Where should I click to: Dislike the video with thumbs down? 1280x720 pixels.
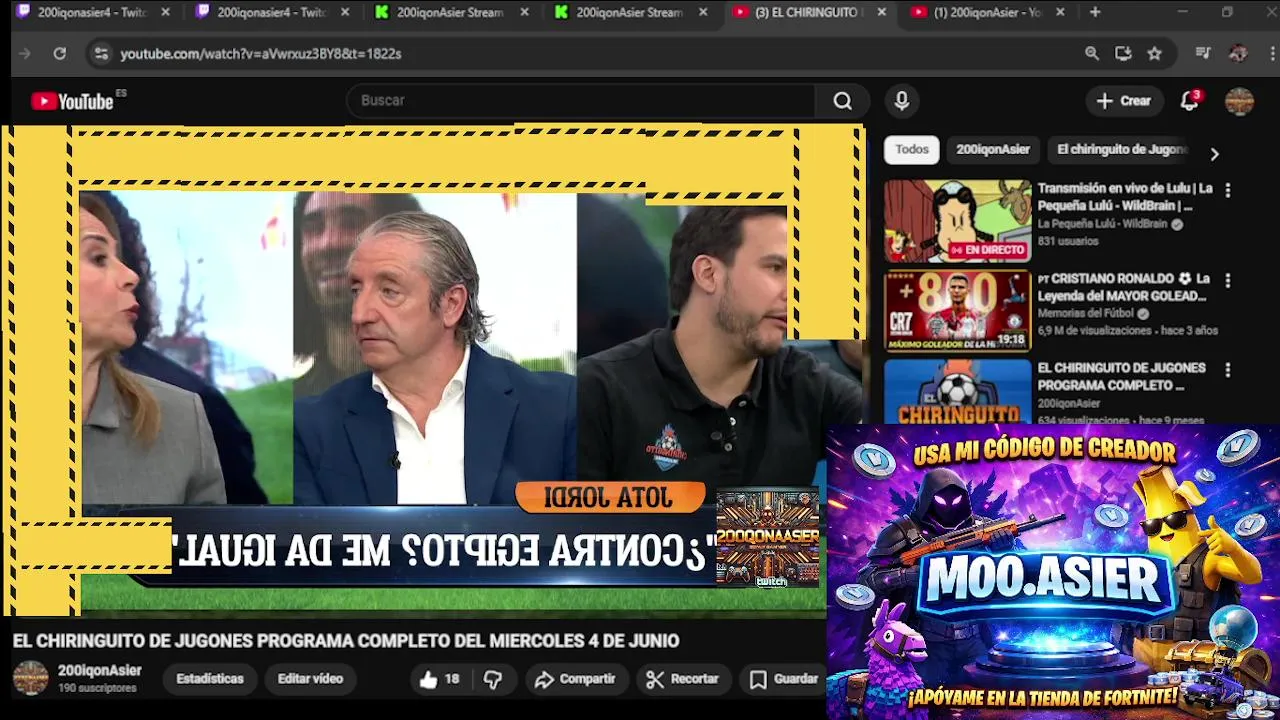pyautogui.click(x=493, y=679)
